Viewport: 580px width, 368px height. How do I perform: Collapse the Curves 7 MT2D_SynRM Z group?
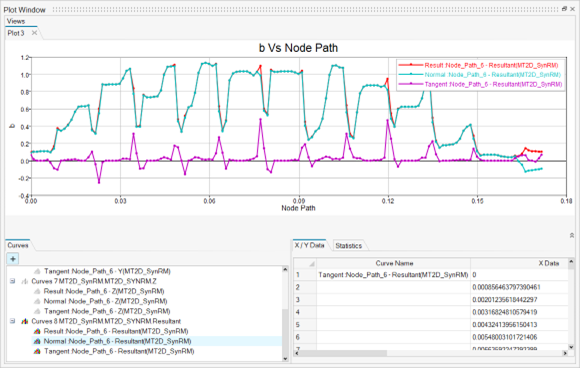(13, 281)
